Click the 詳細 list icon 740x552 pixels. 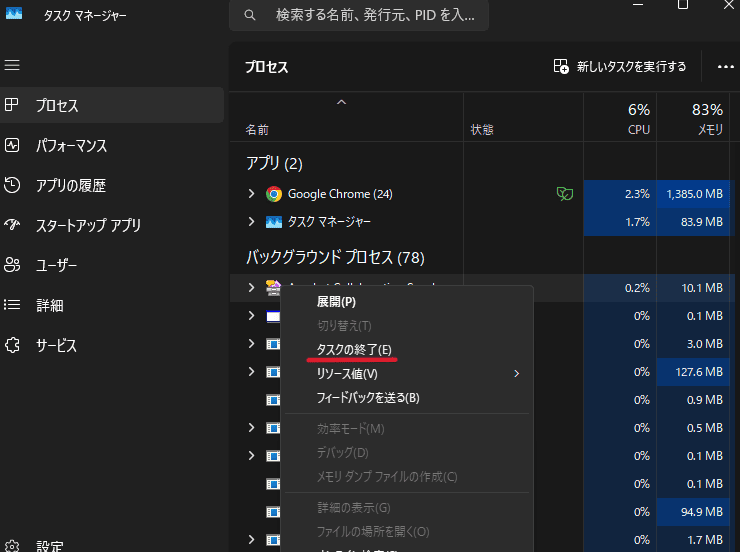pos(12,305)
